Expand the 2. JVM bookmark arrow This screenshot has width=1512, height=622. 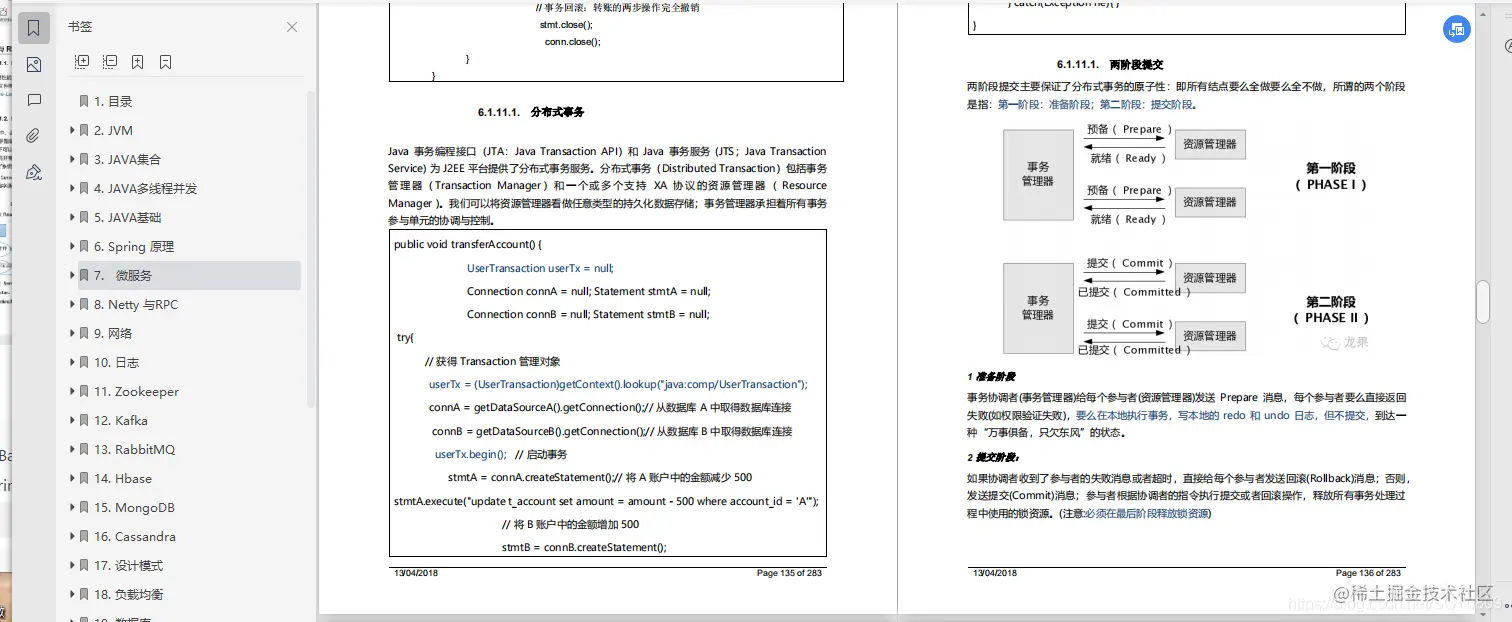coord(72,131)
